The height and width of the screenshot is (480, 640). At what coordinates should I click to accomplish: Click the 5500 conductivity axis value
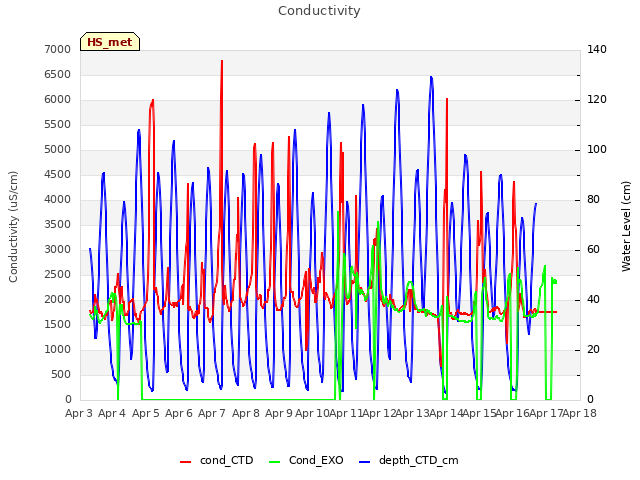[58, 124]
